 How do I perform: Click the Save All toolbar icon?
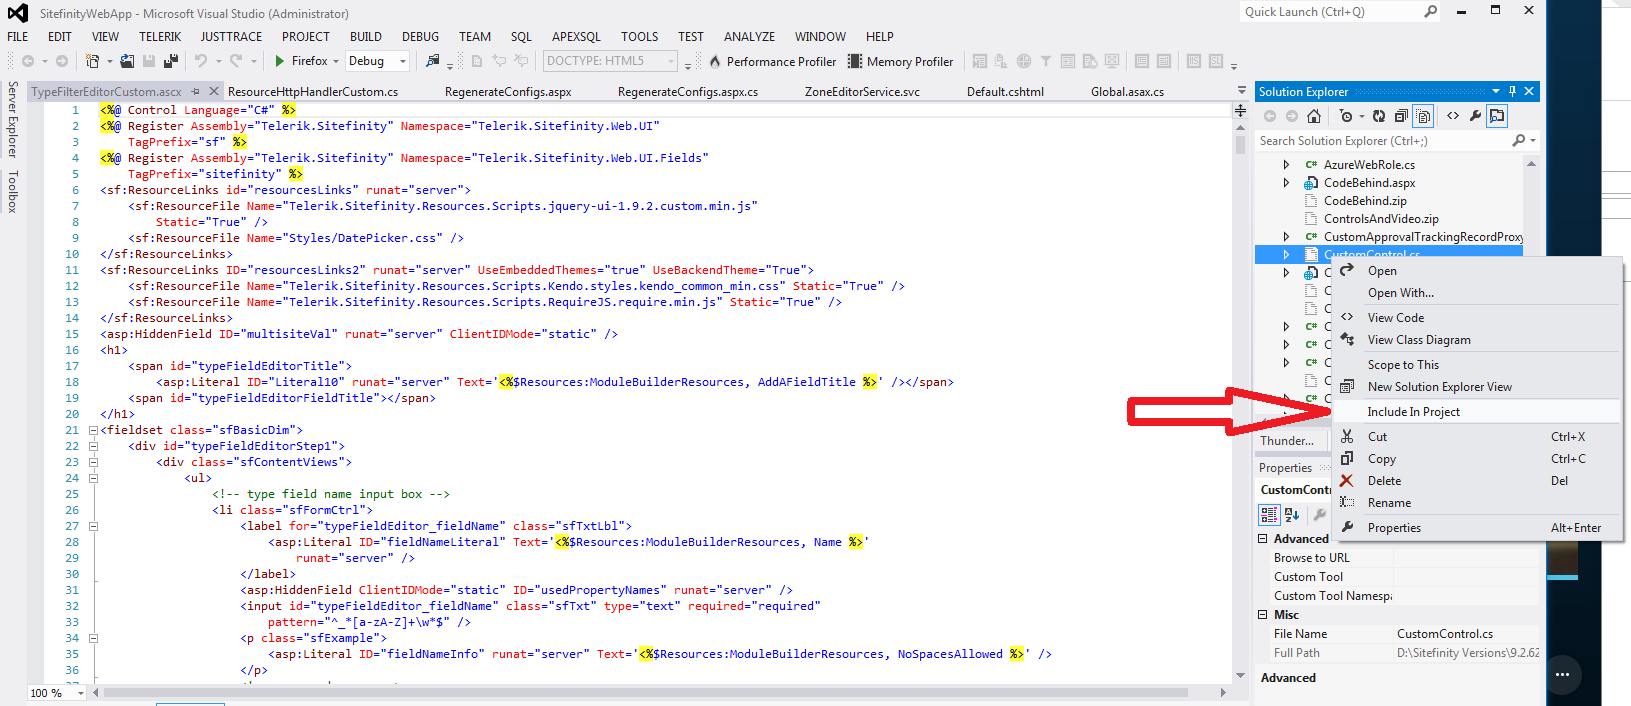170,61
